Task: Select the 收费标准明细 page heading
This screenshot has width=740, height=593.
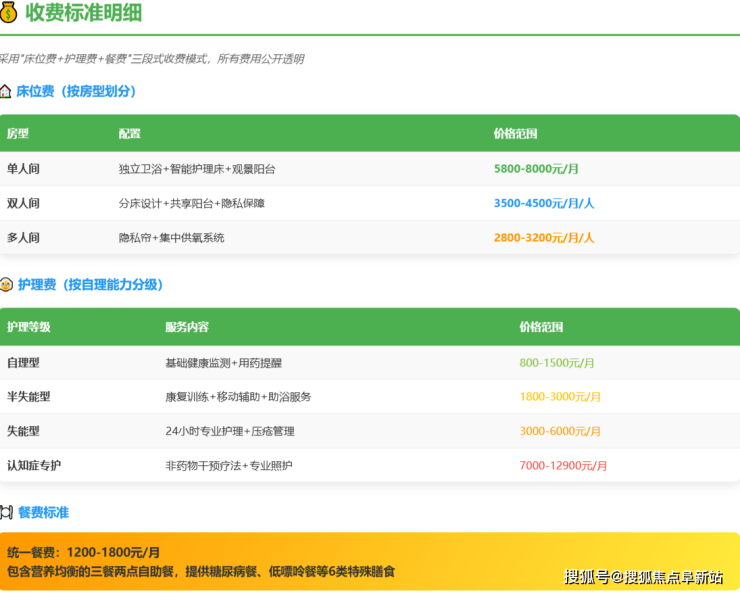Action: pyautogui.click(x=84, y=13)
